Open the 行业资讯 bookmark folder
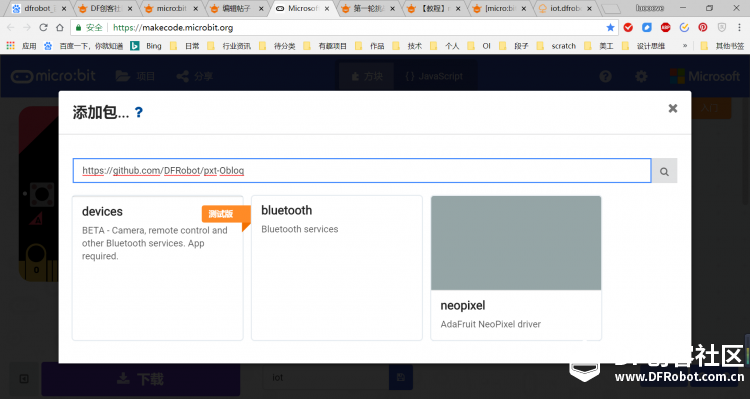Image resolution: width=750 pixels, height=399 pixels. [229, 46]
